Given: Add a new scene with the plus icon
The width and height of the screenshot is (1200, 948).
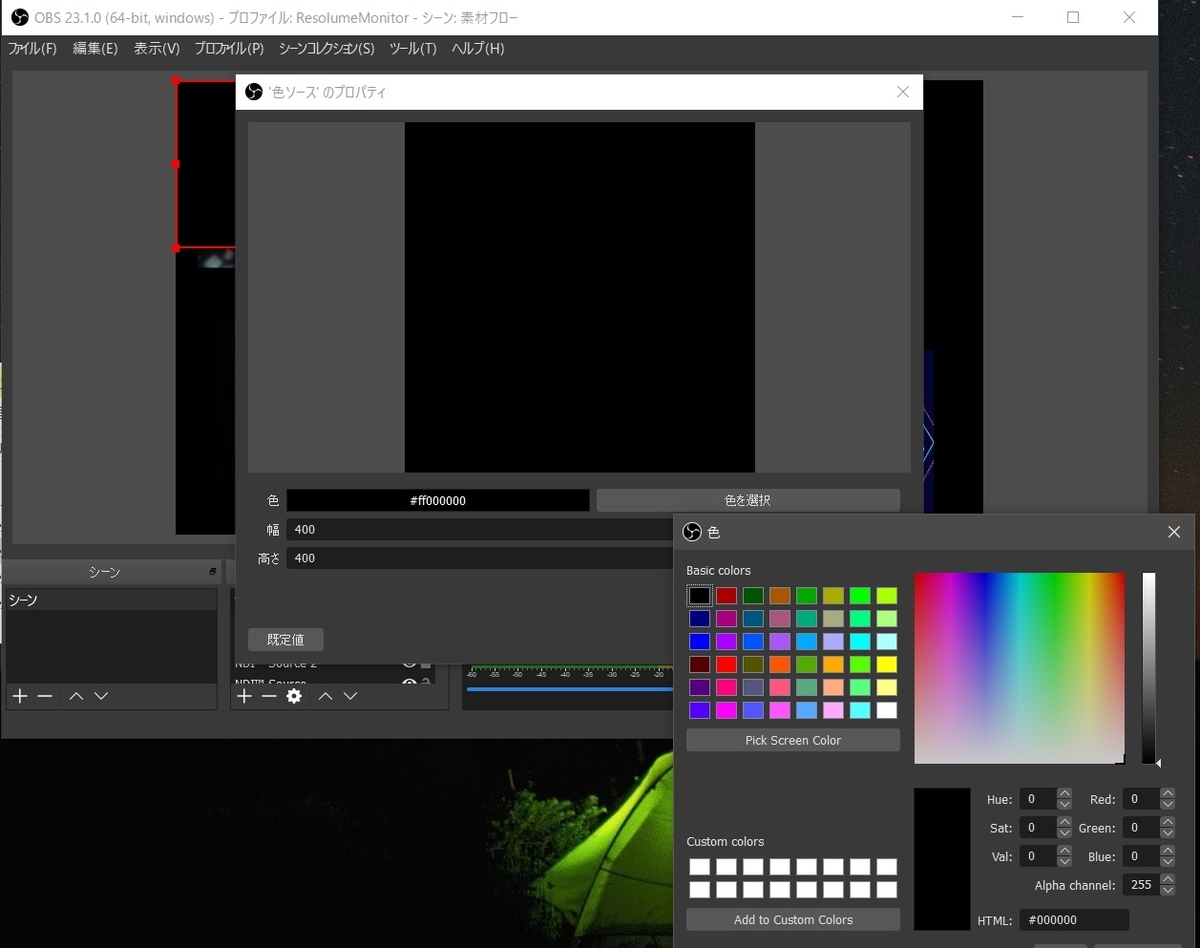Looking at the screenshot, I should 19,696.
